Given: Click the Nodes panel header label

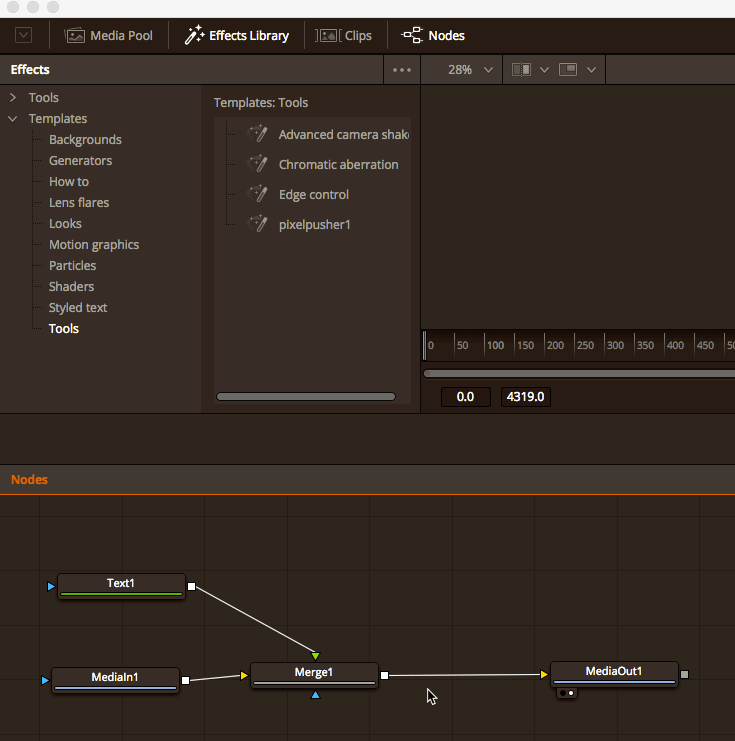Looking at the screenshot, I should point(29,480).
